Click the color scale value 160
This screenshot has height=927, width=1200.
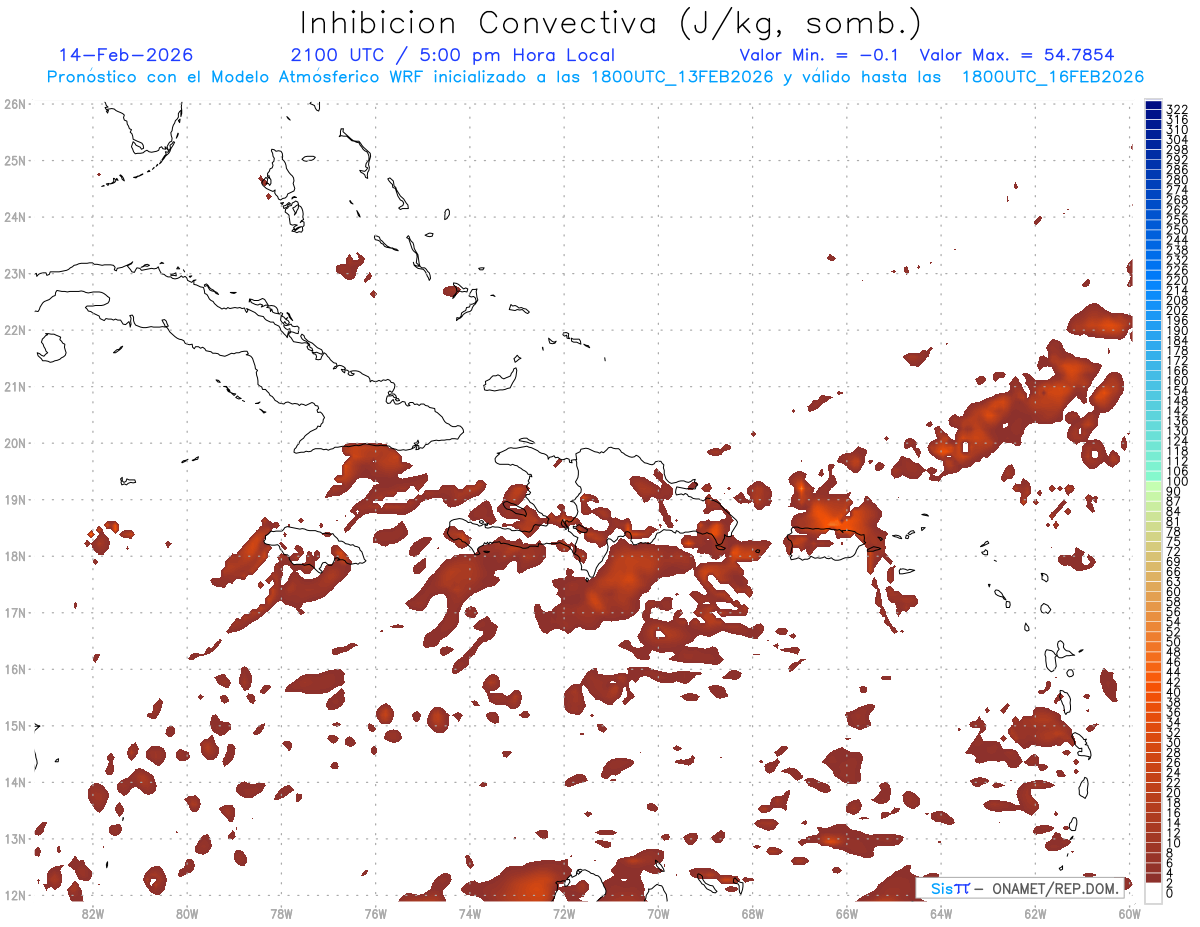pyautogui.click(x=1177, y=381)
